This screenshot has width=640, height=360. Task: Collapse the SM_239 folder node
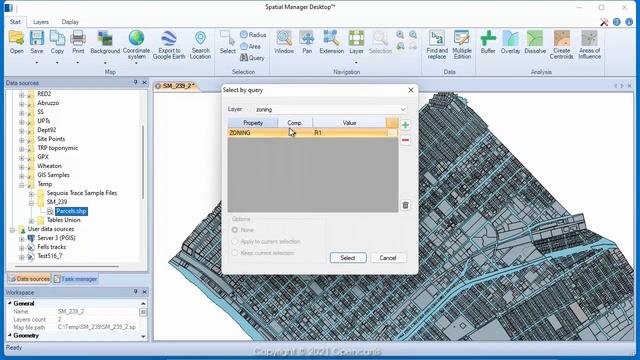[x=31, y=202]
